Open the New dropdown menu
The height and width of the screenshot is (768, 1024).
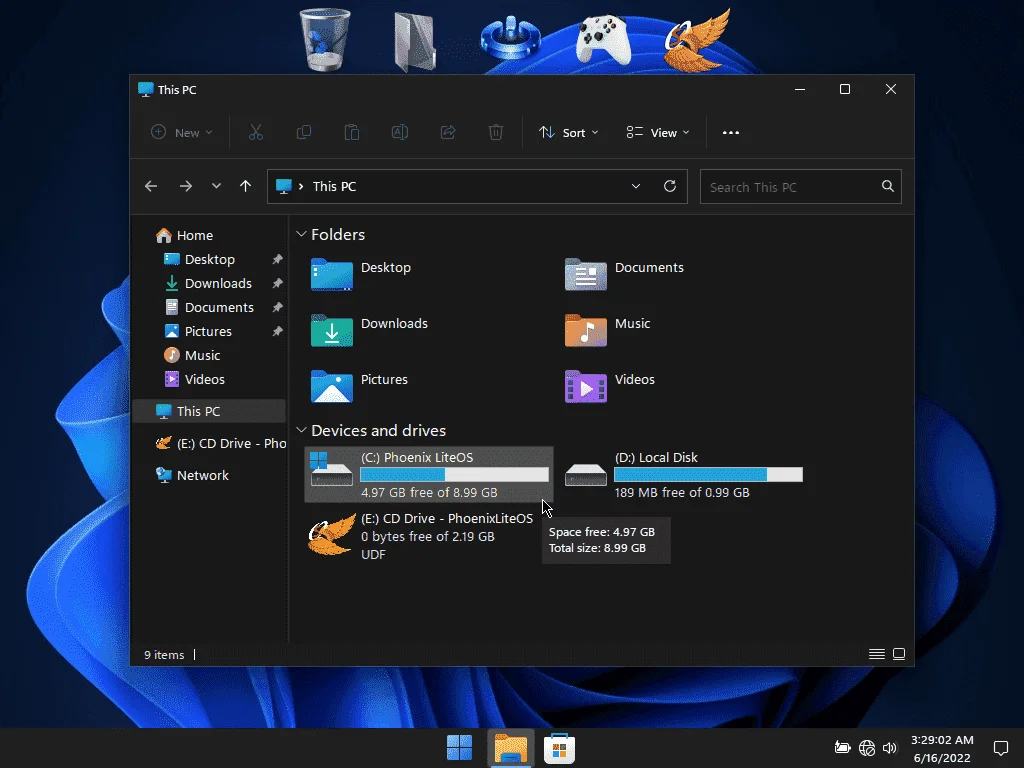pos(182,133)
